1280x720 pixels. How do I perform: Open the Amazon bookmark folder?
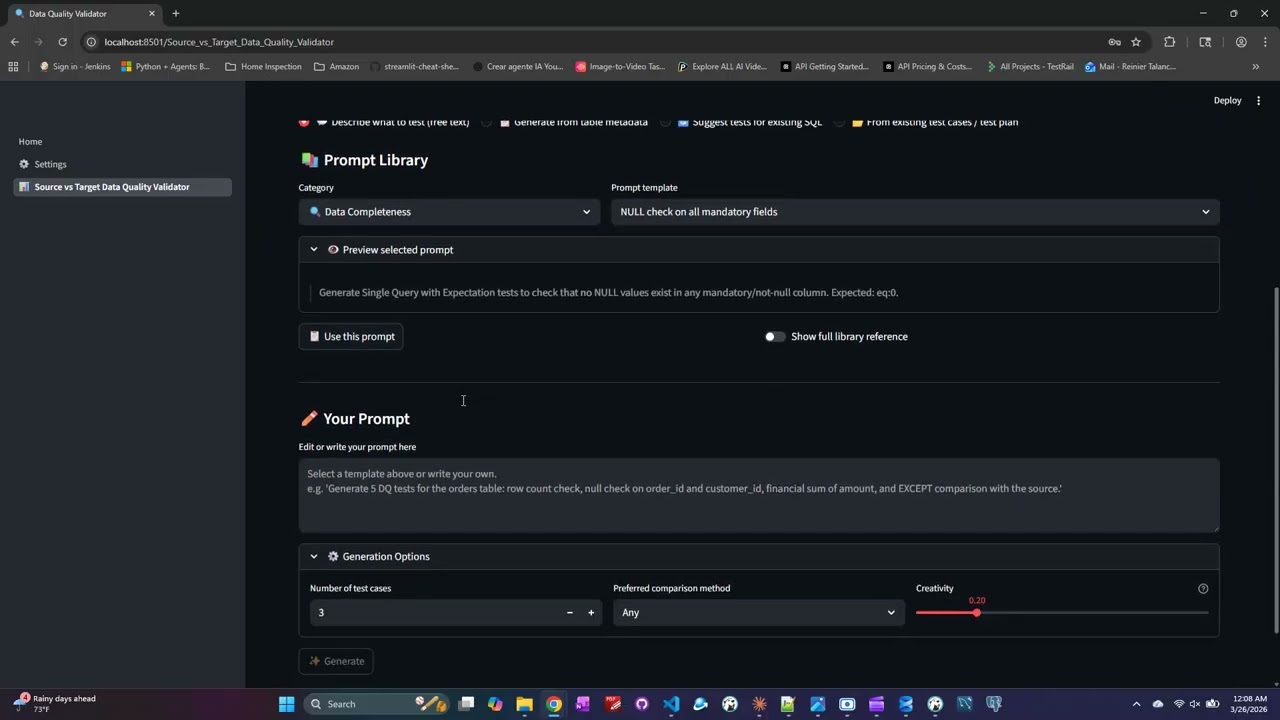[336, 67]
